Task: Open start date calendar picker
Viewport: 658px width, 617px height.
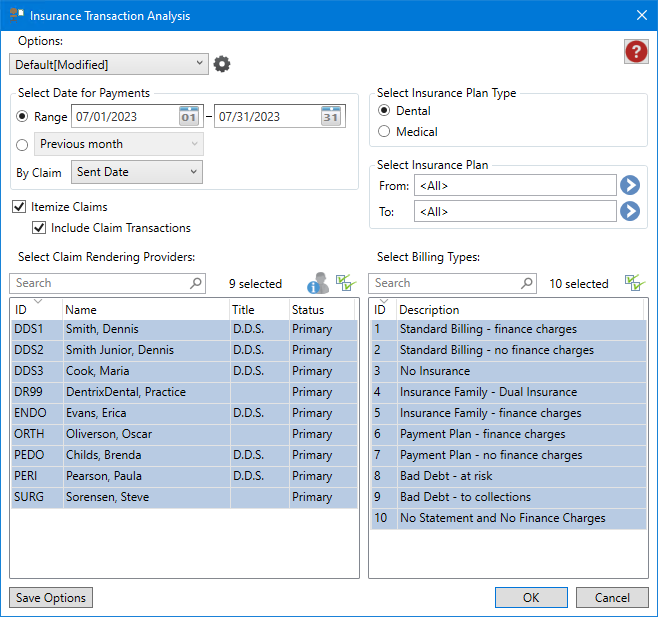Action: (190, 117)
